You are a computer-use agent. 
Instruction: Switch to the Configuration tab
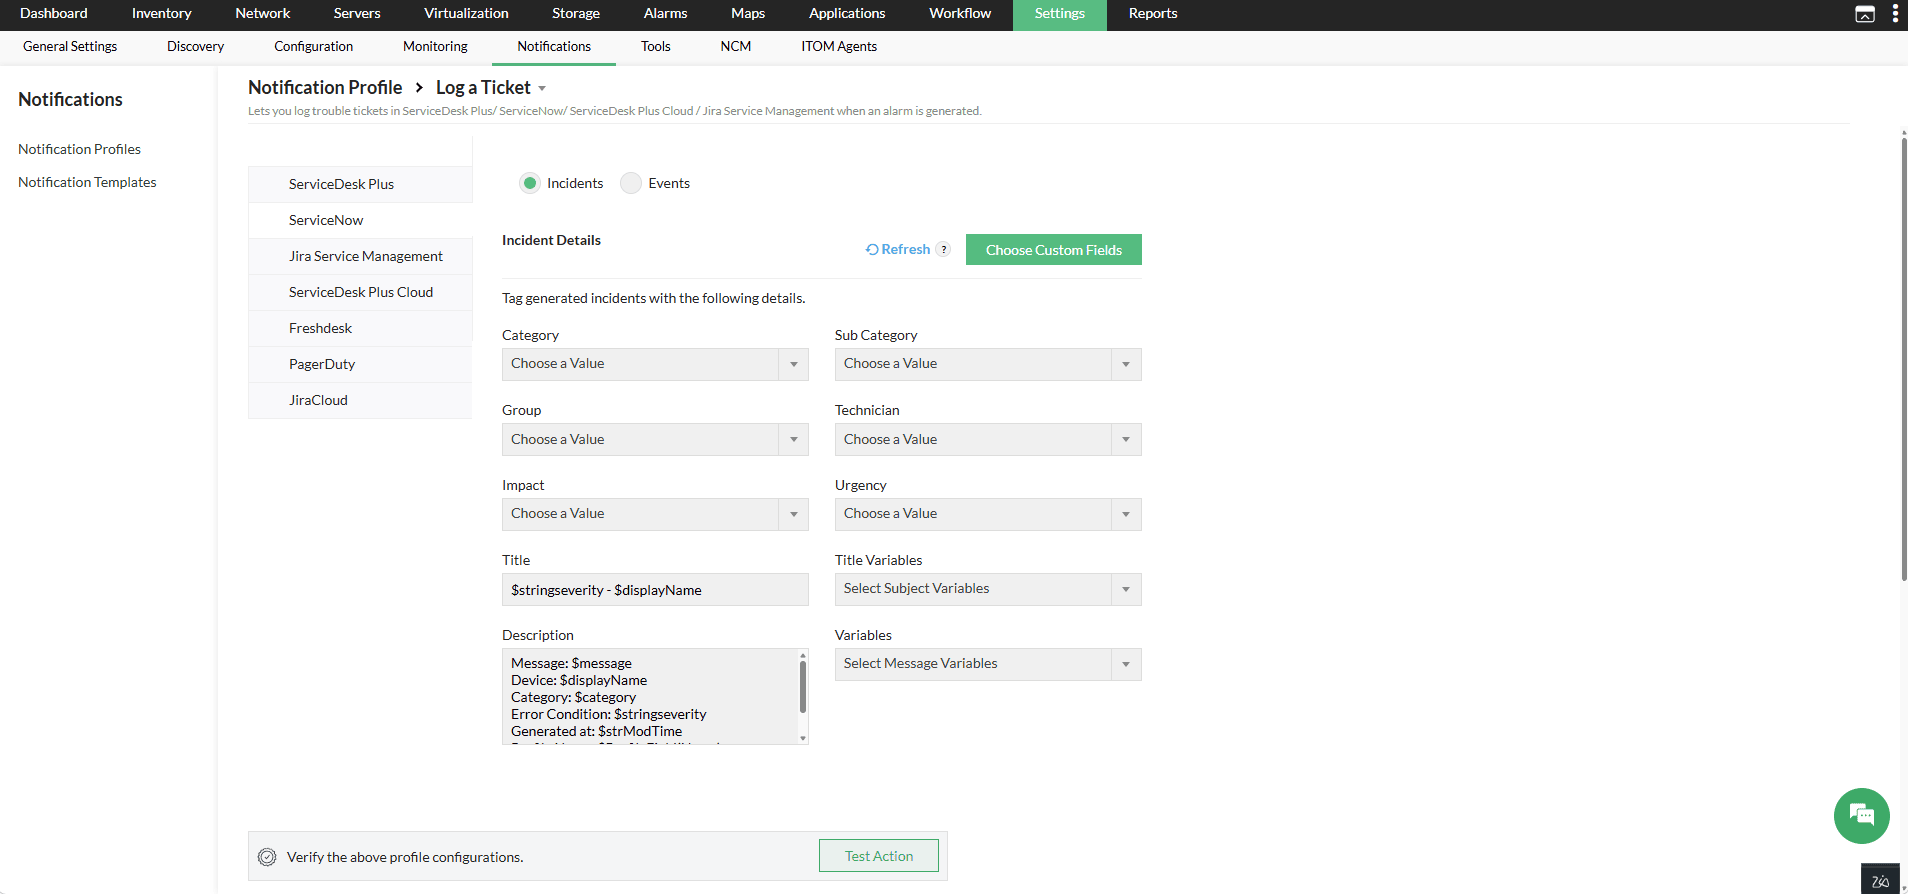[x=313, y=47]
